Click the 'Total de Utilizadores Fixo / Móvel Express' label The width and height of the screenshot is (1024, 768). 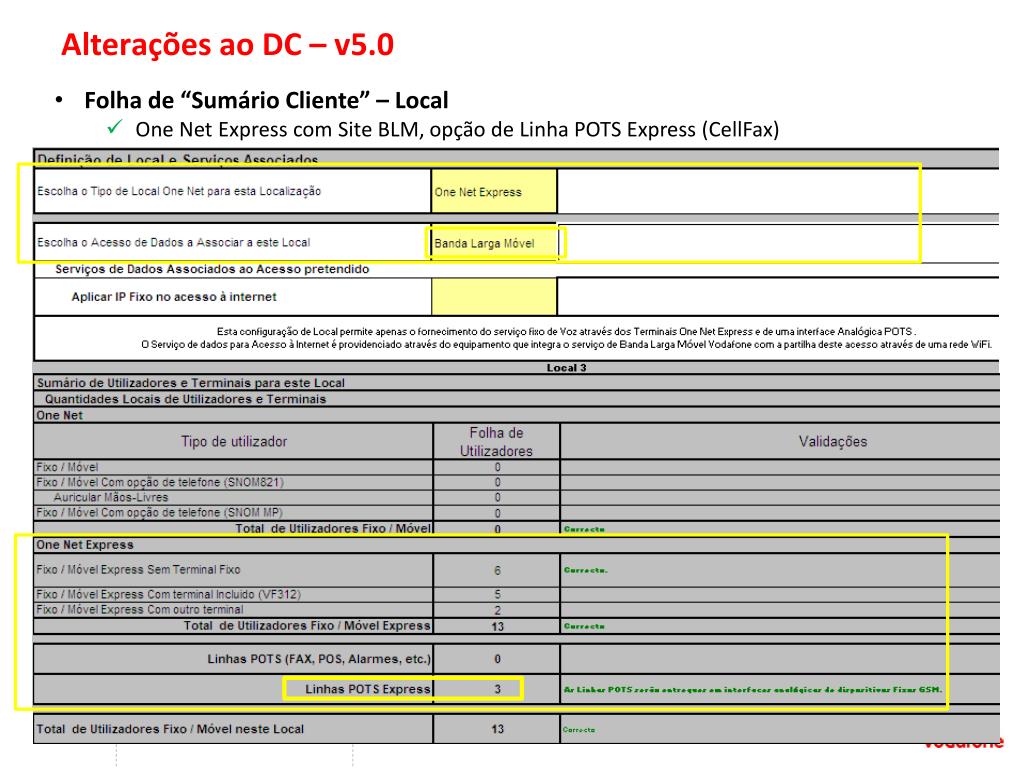[307, 626]
